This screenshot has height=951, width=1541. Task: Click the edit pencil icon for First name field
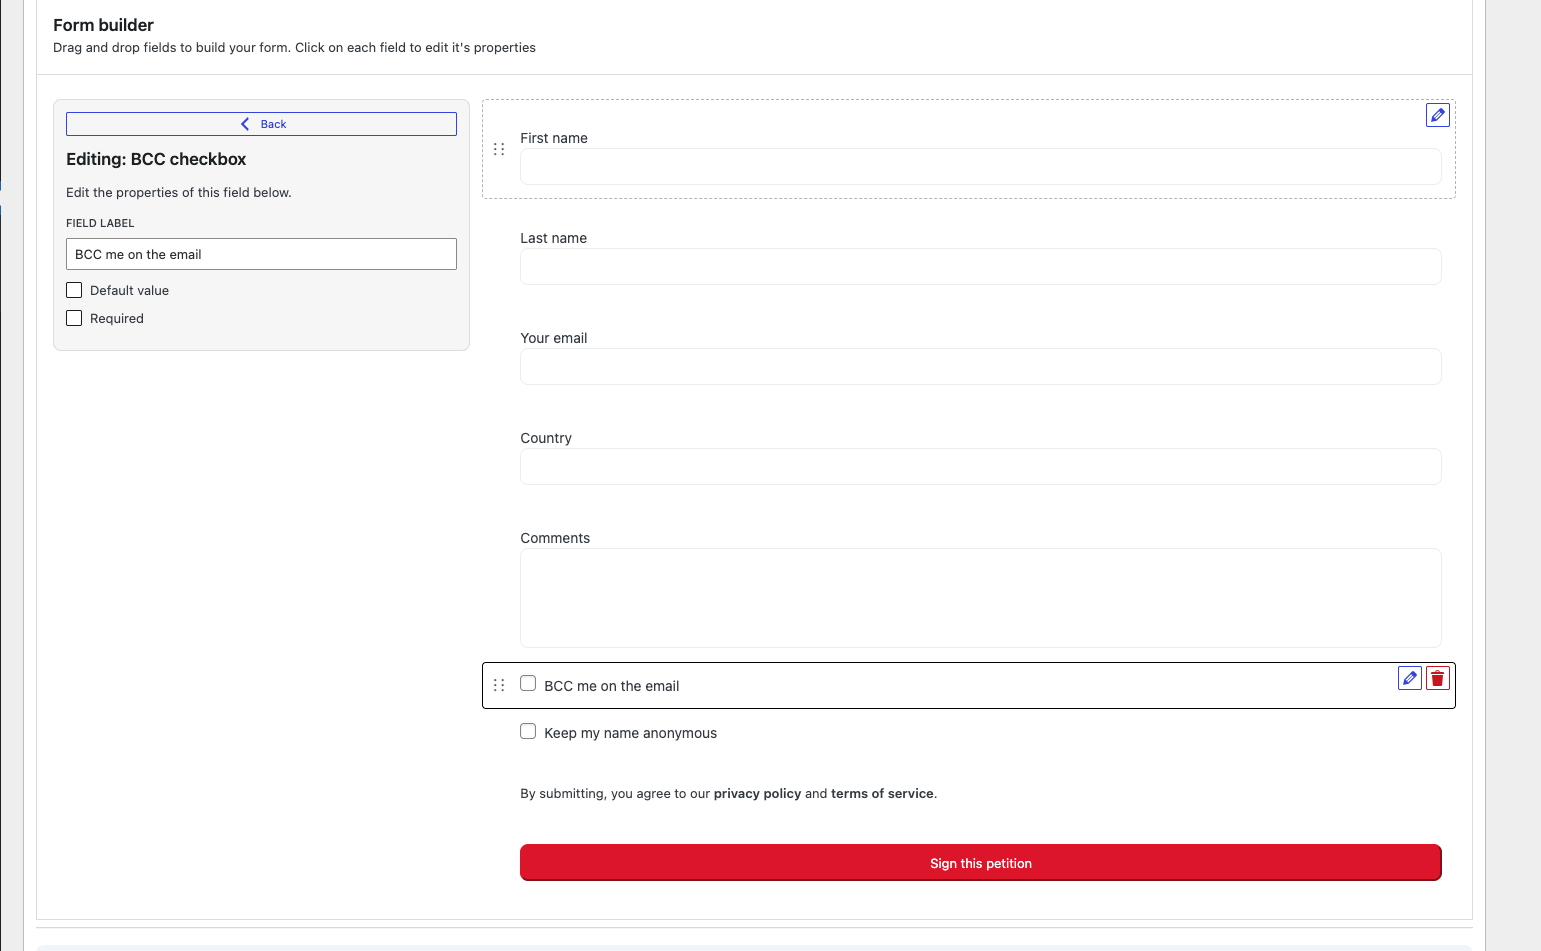point(1437,115)
